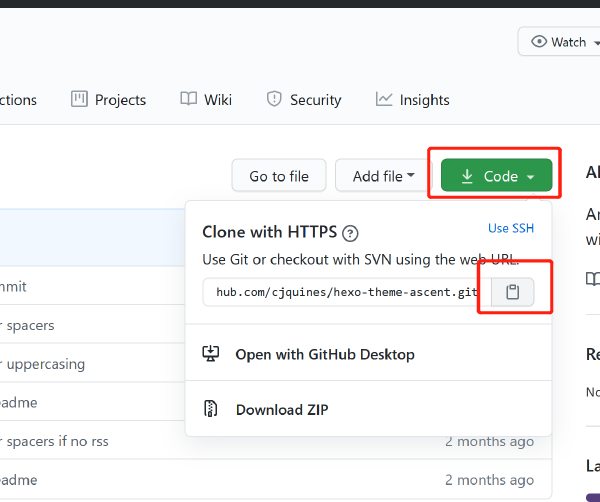The width and height of the screenshot is (600, 502).
Task: Click the 'spacers if no rss' commit message
Action: (54, 441)
